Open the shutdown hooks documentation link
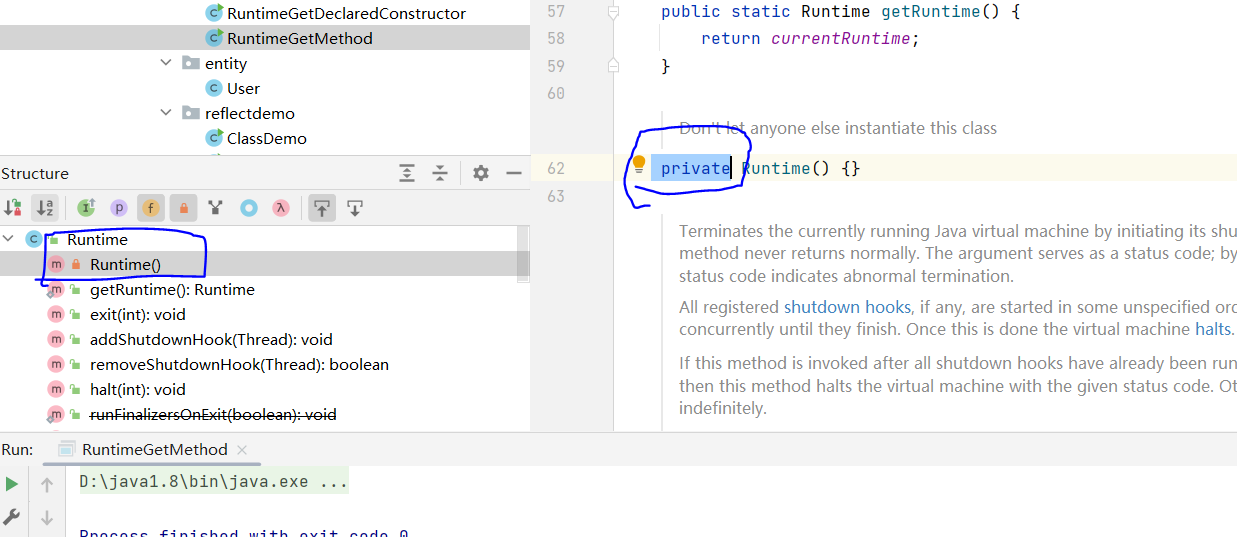Screen dimensions: 1237x537 847,306
